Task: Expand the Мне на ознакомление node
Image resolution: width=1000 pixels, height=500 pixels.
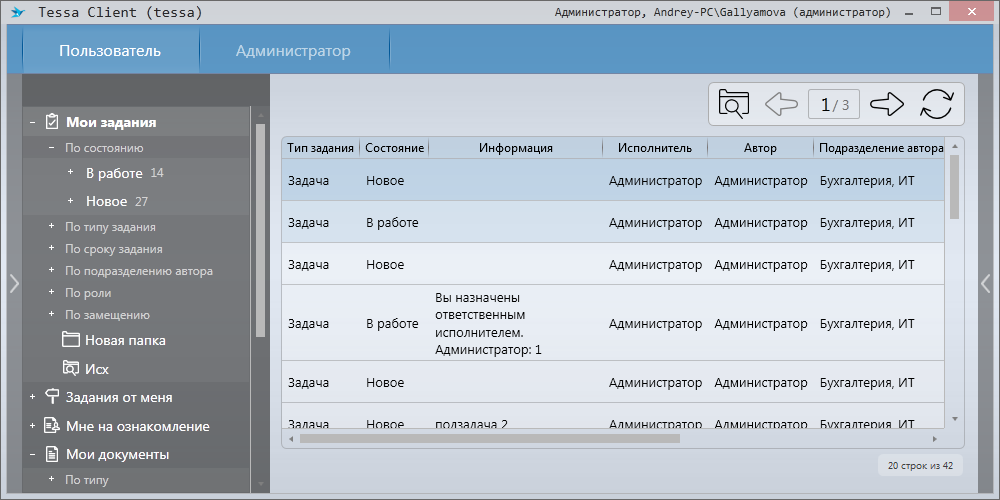Action: point(33,426)
